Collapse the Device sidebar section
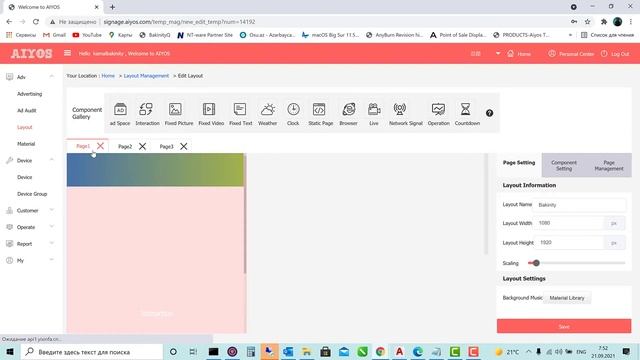The image size is (640, 360). [51, 160]
